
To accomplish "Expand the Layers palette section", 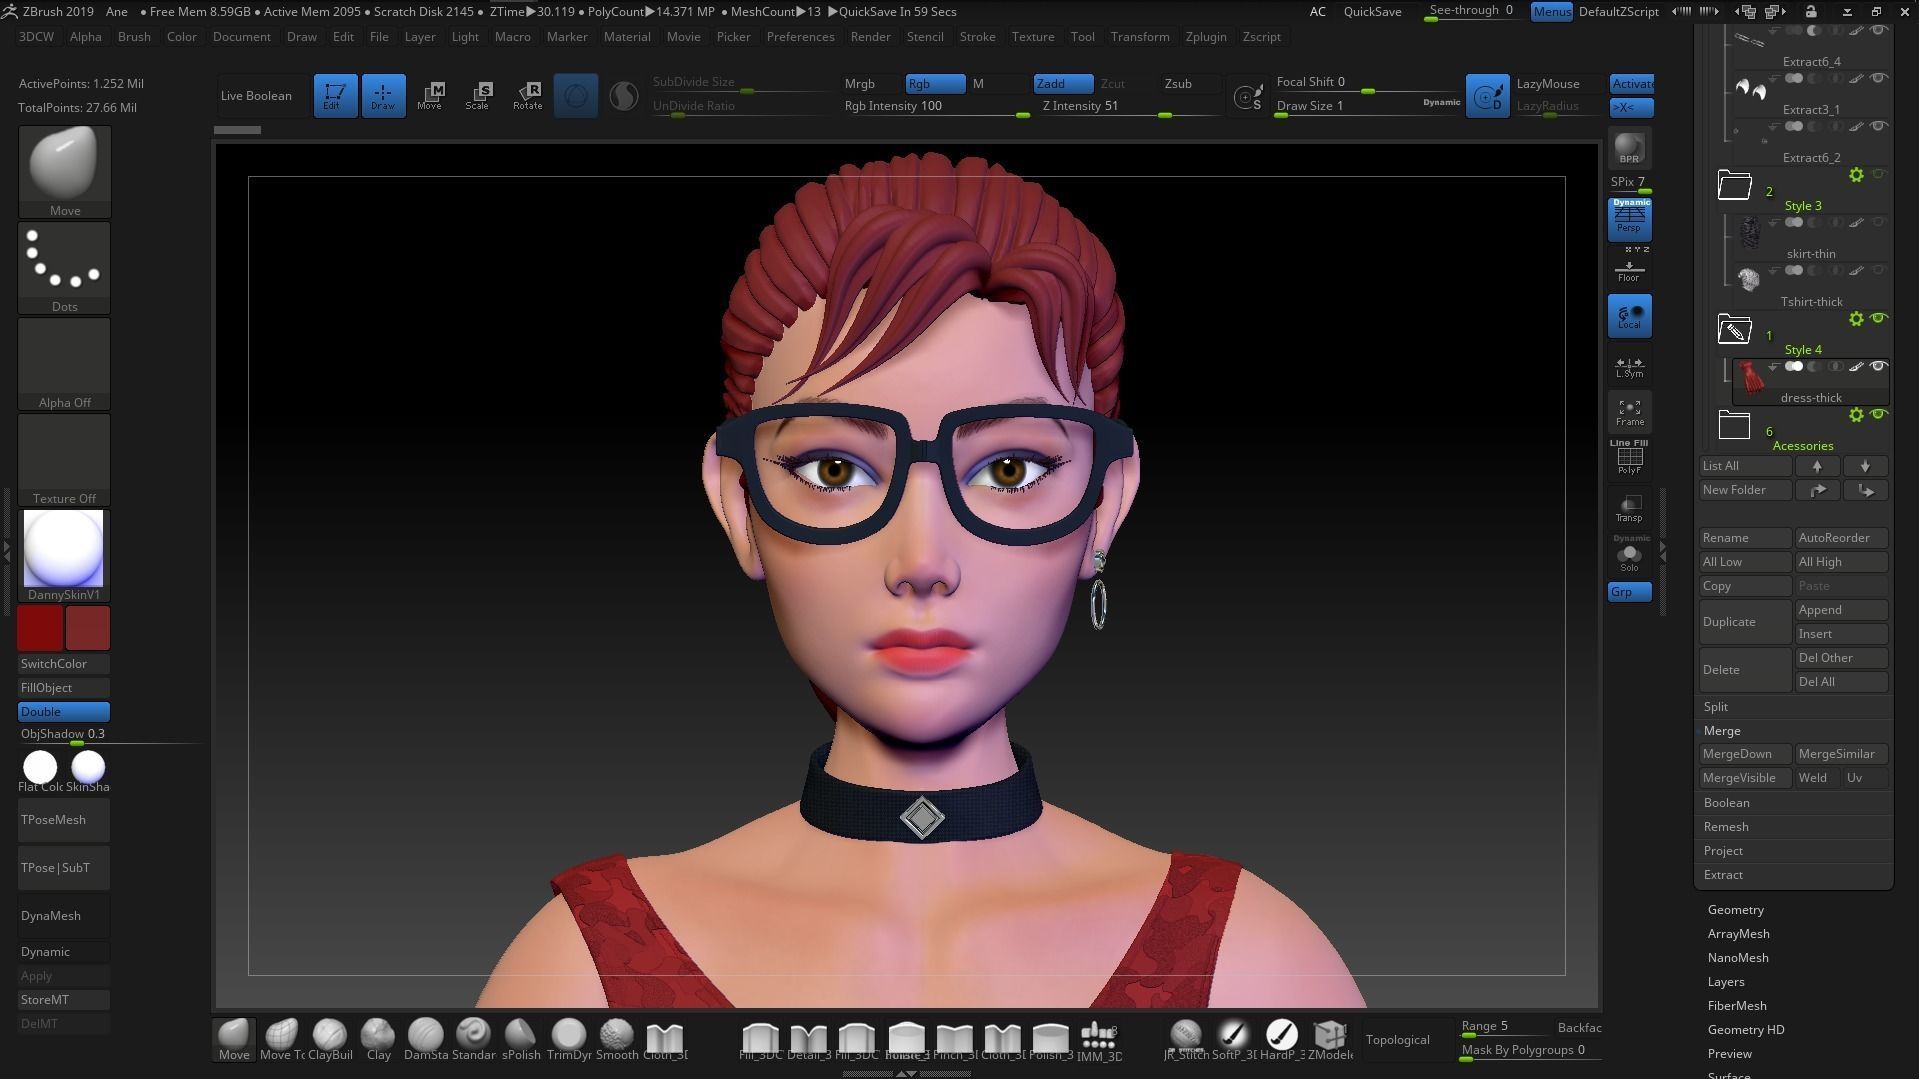I will [1726, 982].
